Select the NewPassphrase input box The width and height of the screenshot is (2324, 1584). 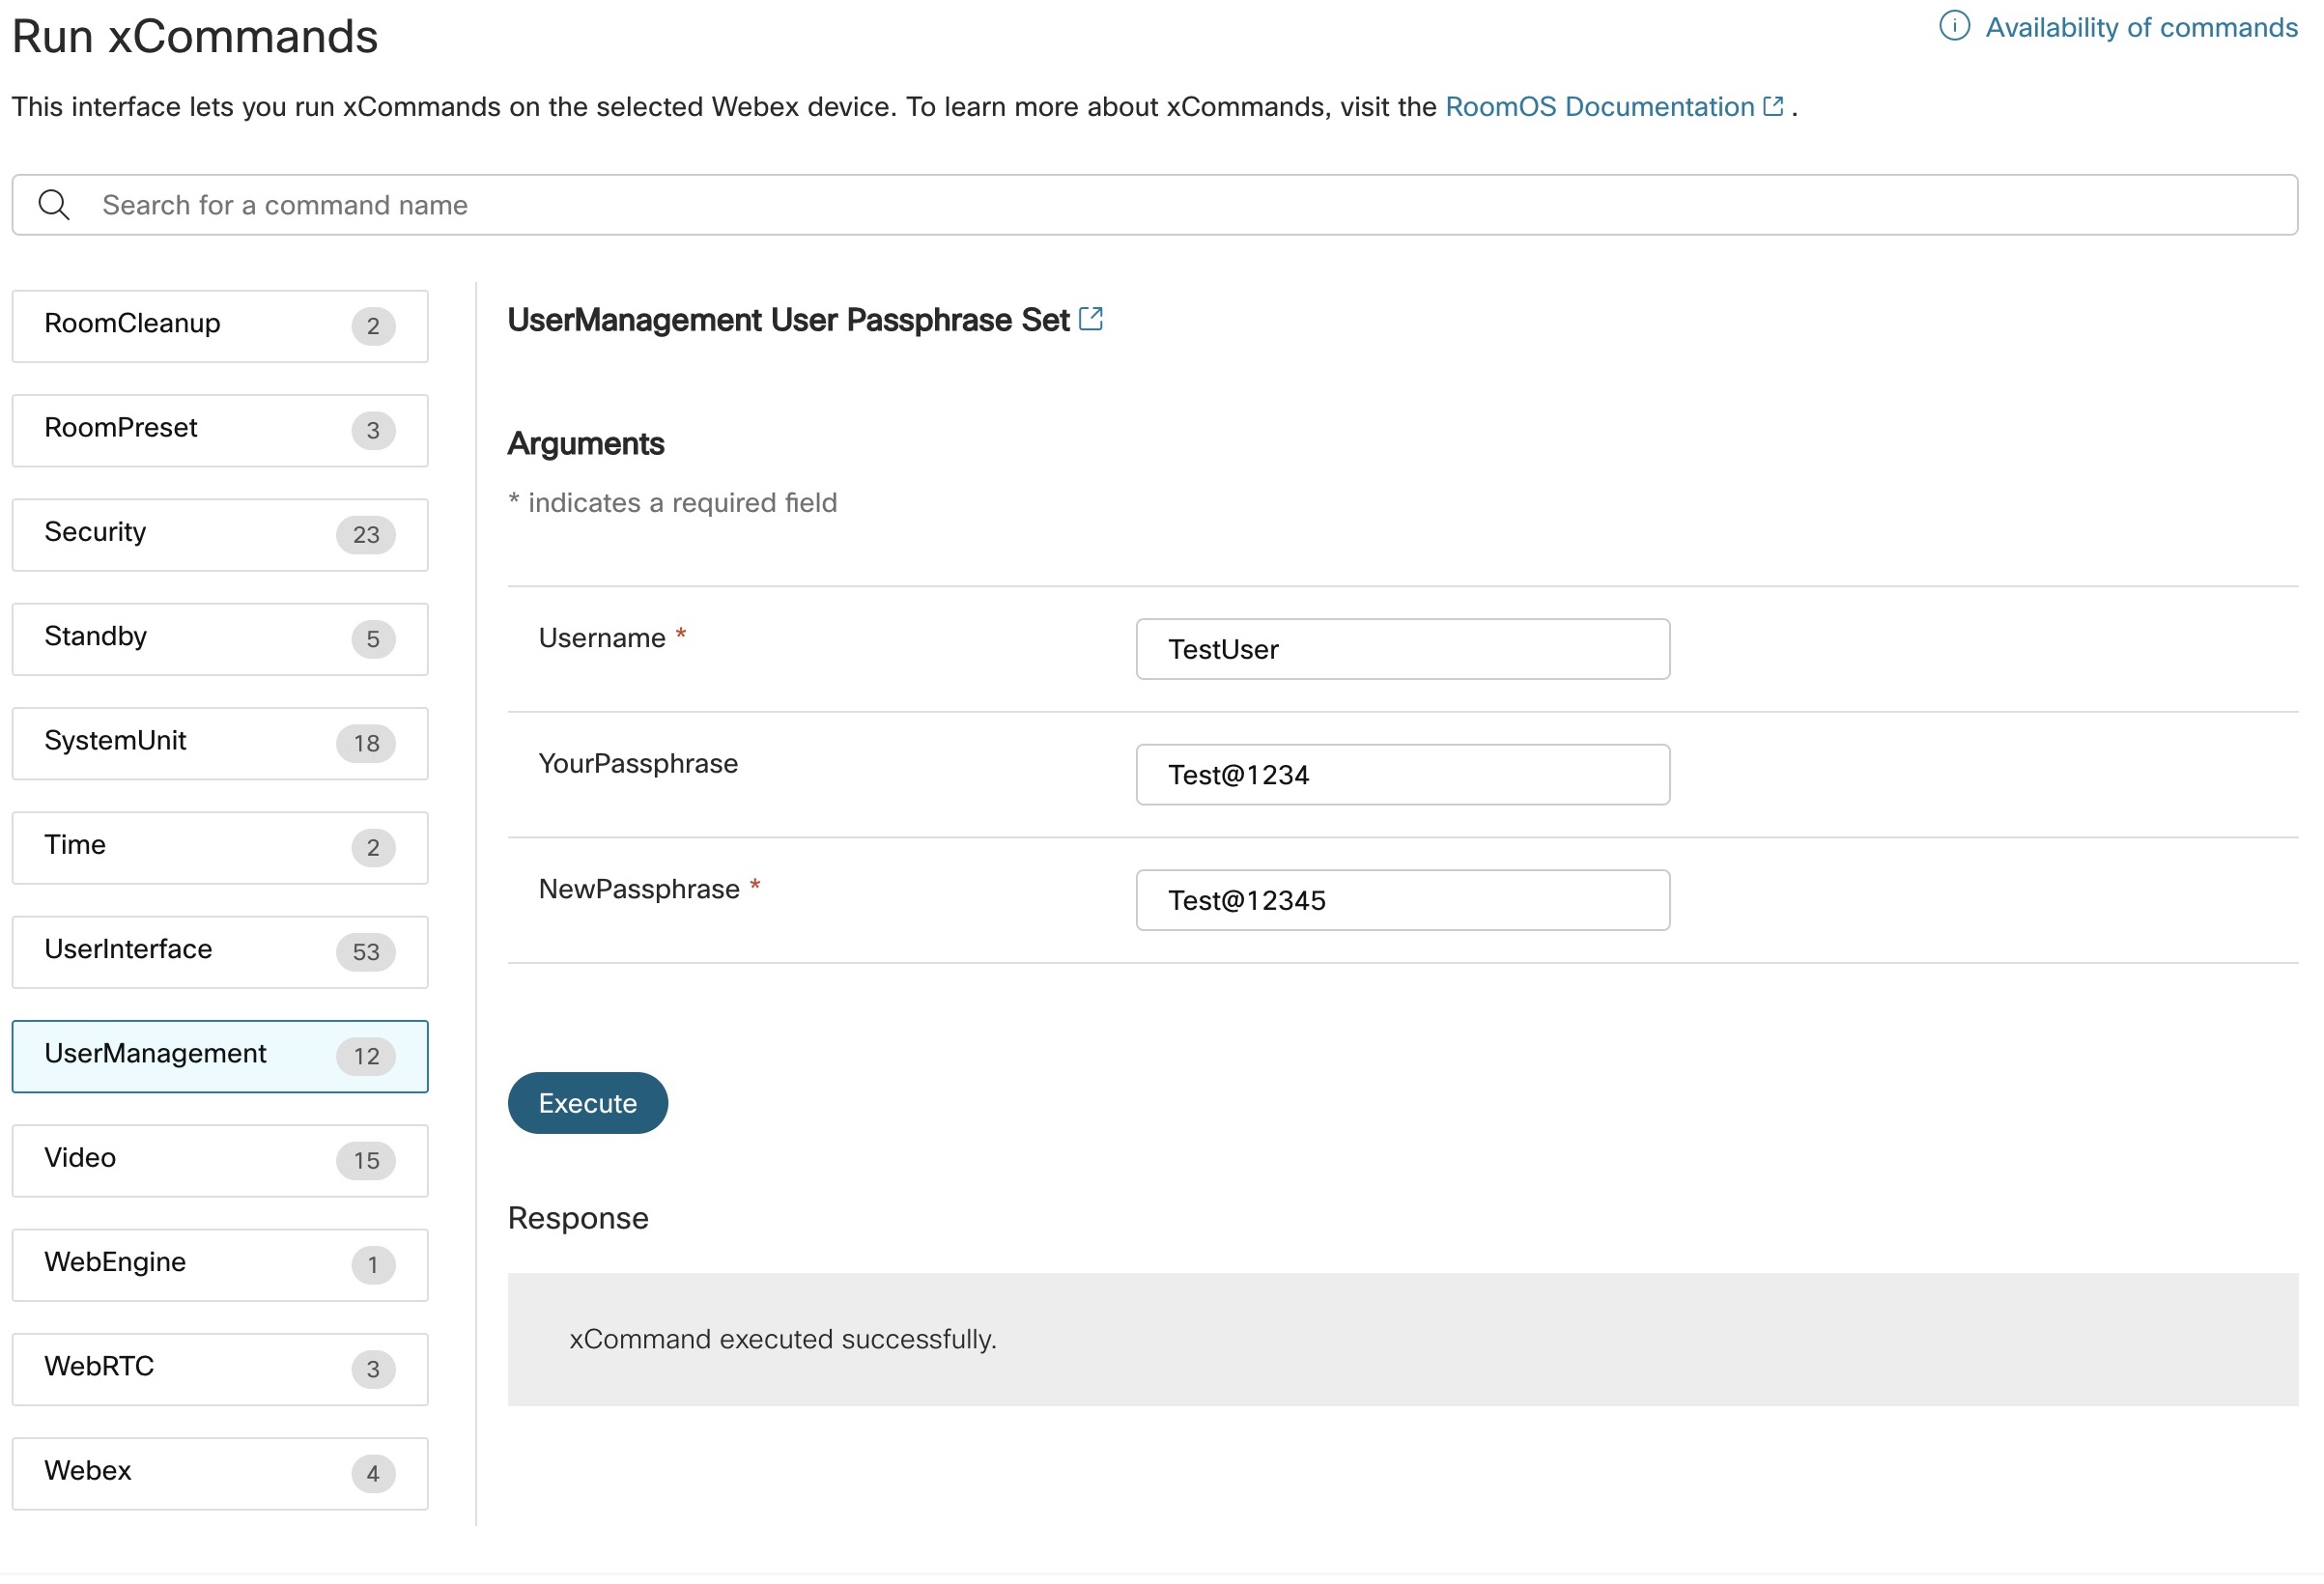tap(1402, 900)
